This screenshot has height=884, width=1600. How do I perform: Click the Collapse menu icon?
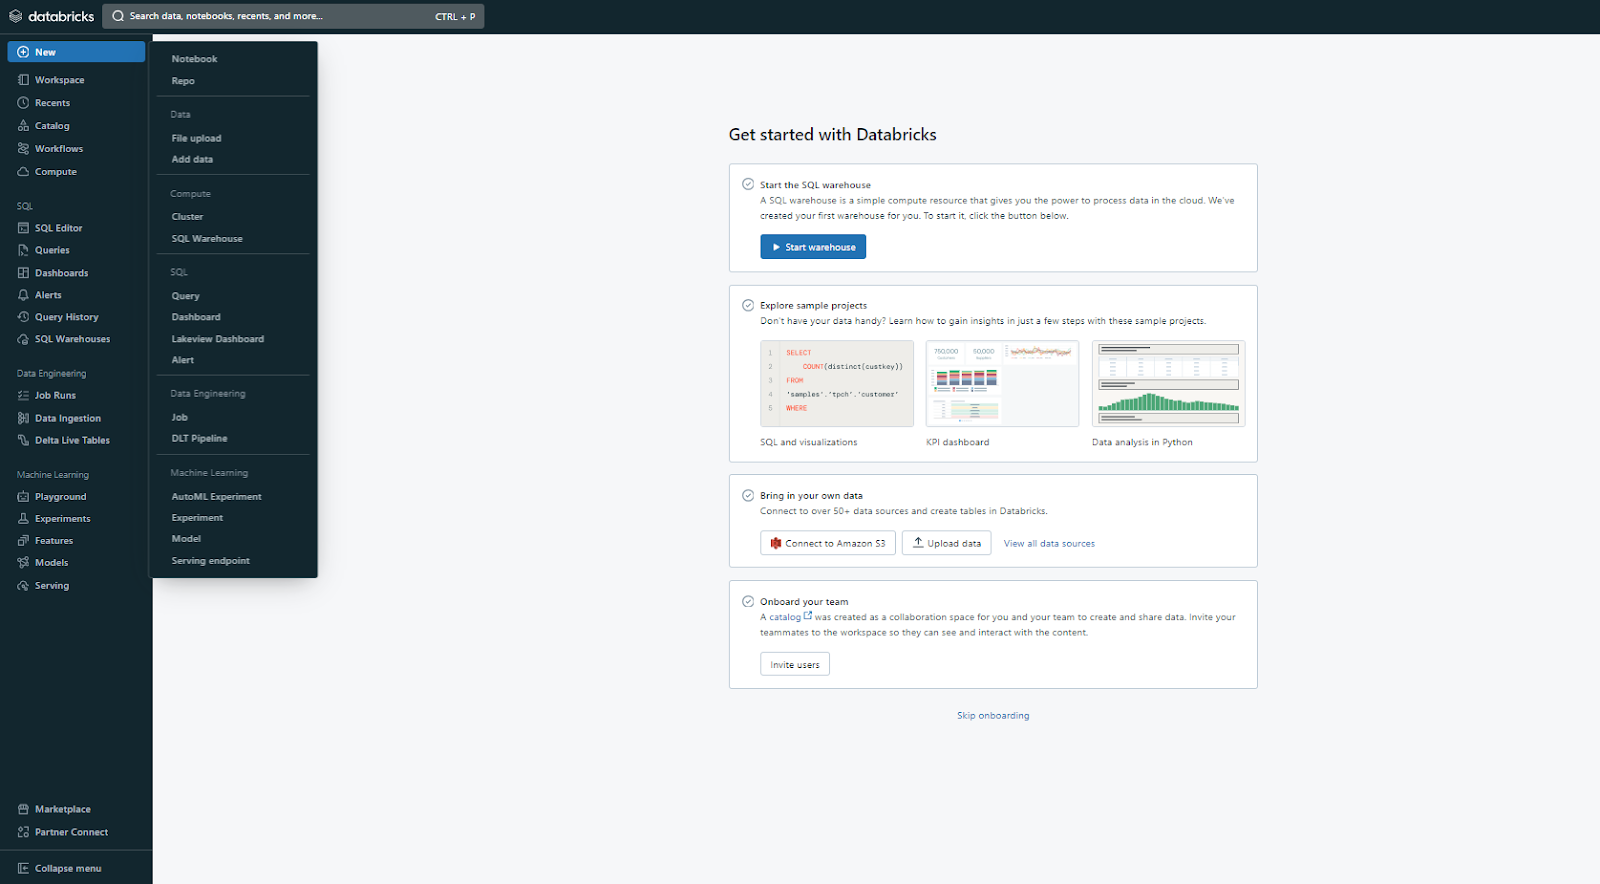click(23, 868)
